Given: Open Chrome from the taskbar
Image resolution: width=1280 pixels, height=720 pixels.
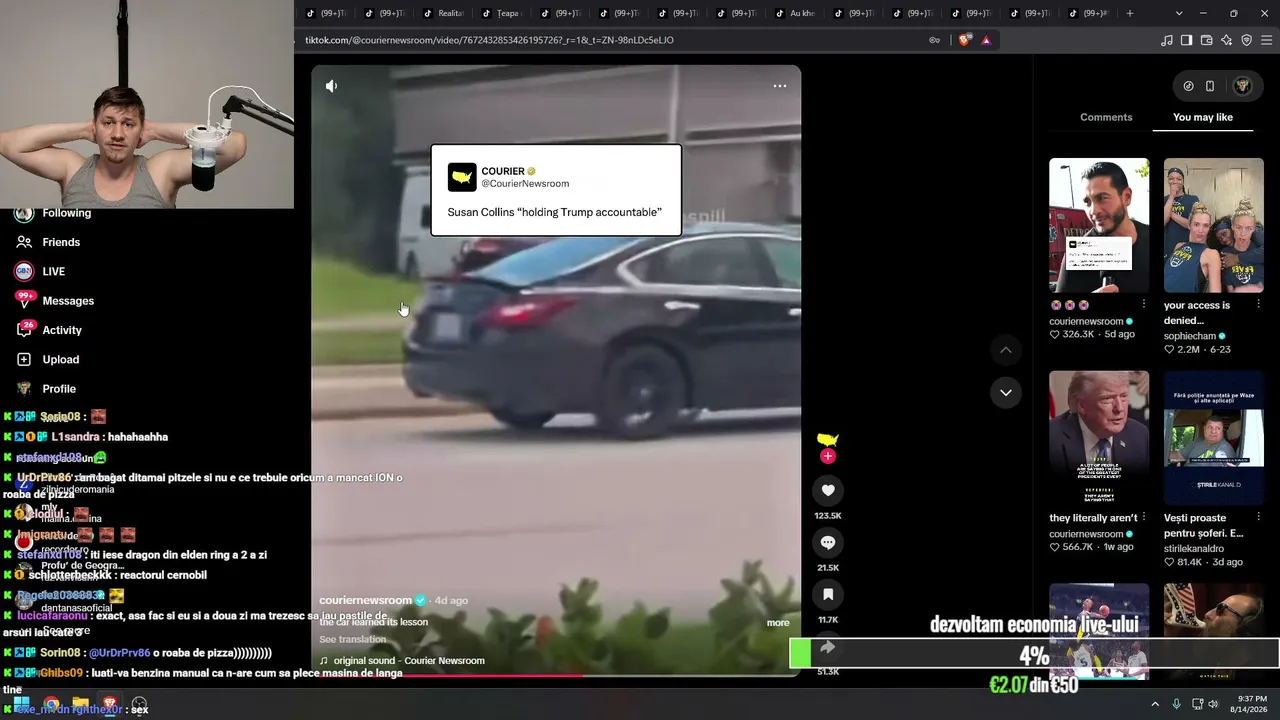Looking at the screenshot, I should tap(51, 704).
